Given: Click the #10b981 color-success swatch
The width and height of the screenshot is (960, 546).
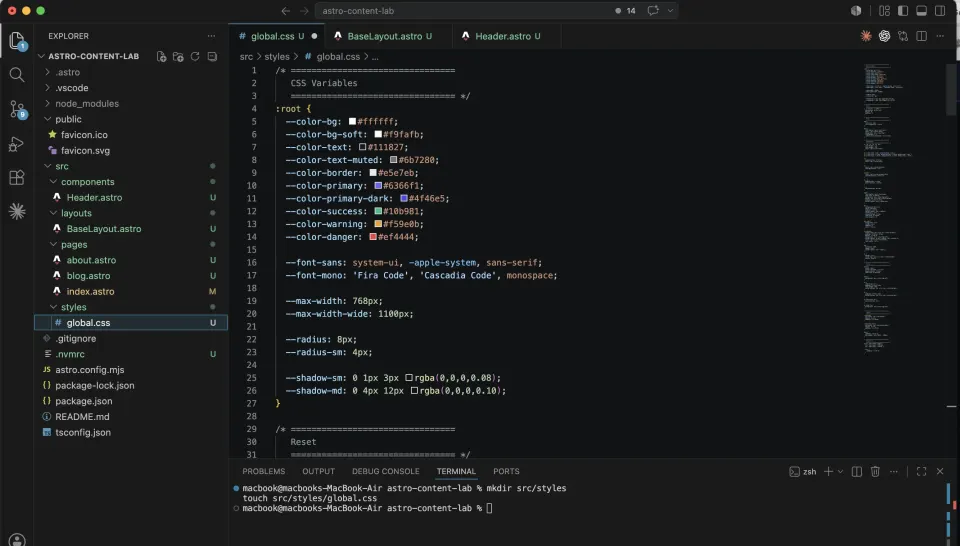Looking at the screenshot, I should pyautogui.click(x=378, y=211).
